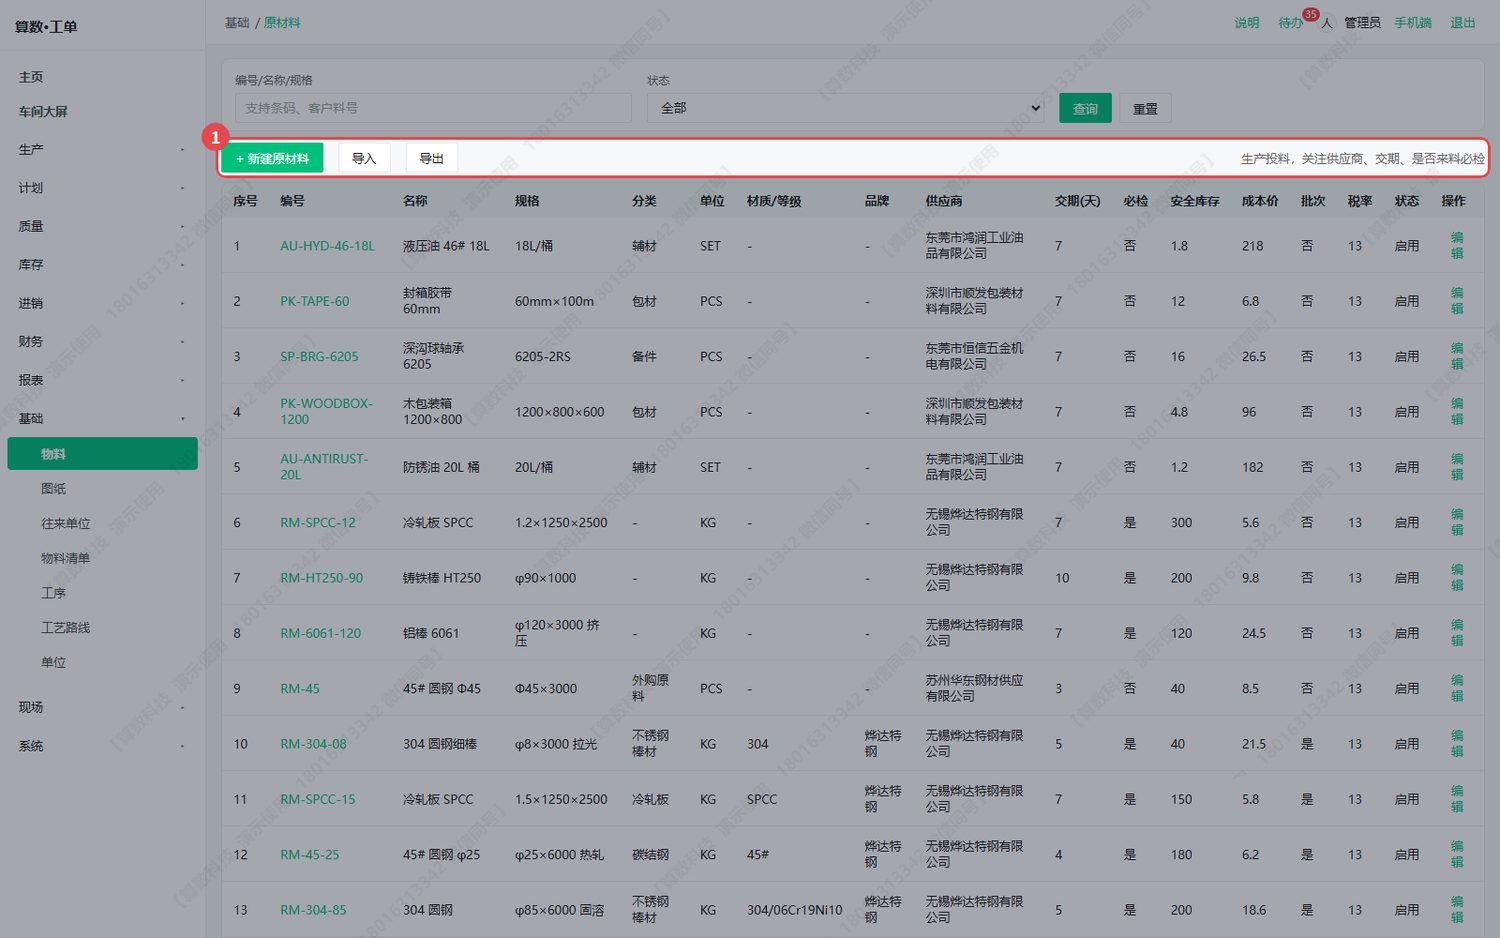Click 编辑 for row RM-45
The width and height of the screenshot is (1500, 938).
coord(1457,688)
